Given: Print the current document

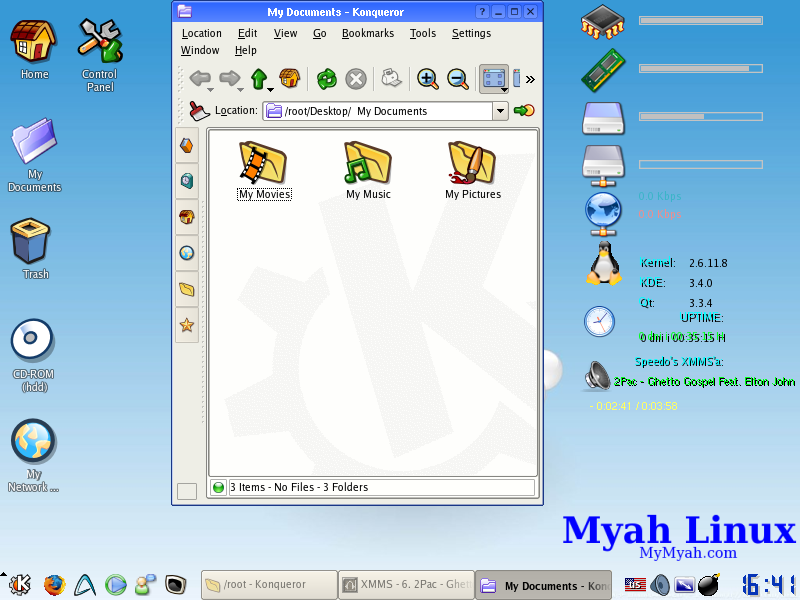Looking at the screenshot, I should 391,78.
